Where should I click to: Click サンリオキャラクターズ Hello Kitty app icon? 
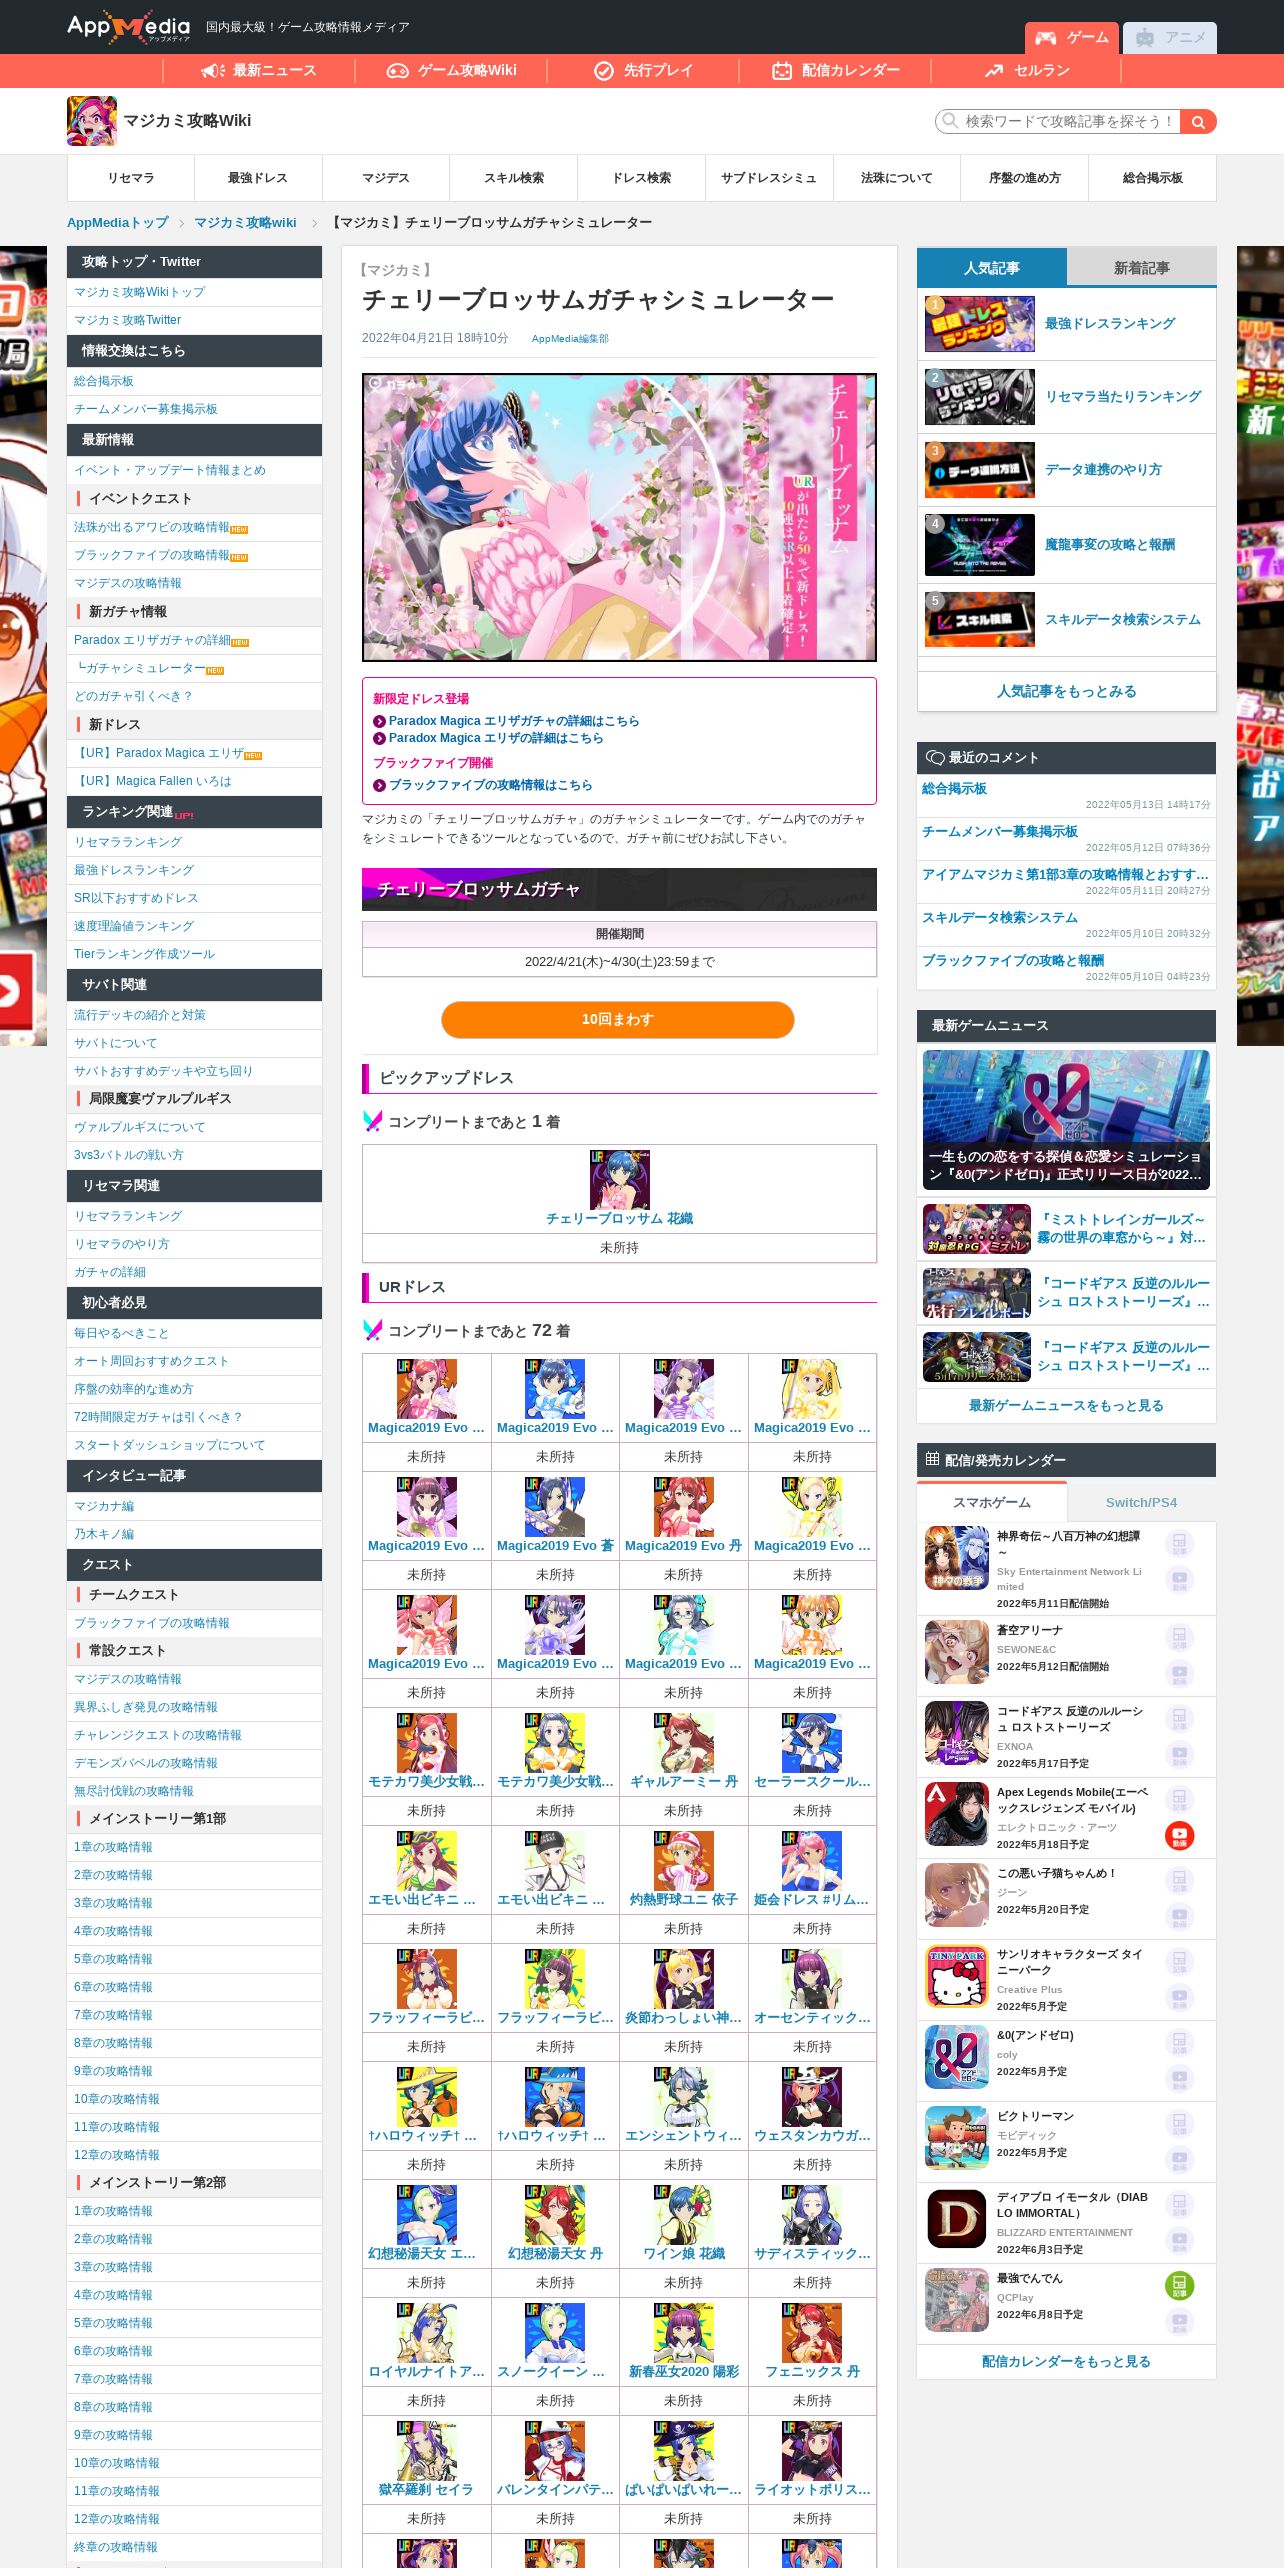(x=957, y=1977)
